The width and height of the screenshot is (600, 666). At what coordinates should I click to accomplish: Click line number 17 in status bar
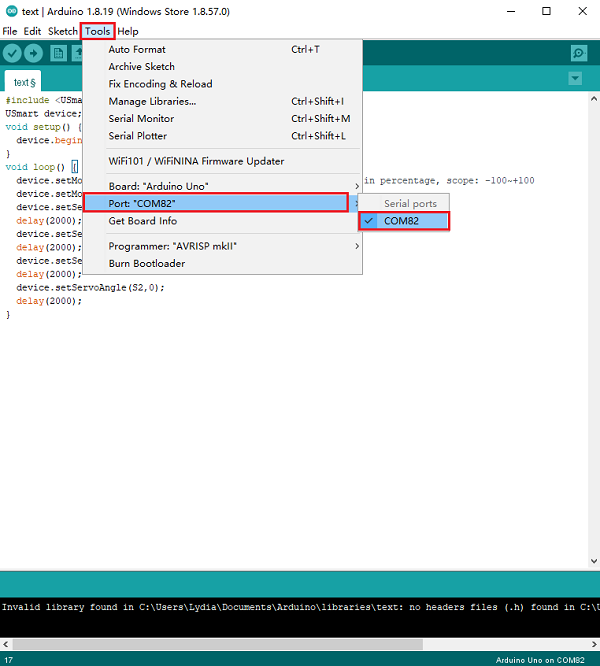tap(8, 660)
